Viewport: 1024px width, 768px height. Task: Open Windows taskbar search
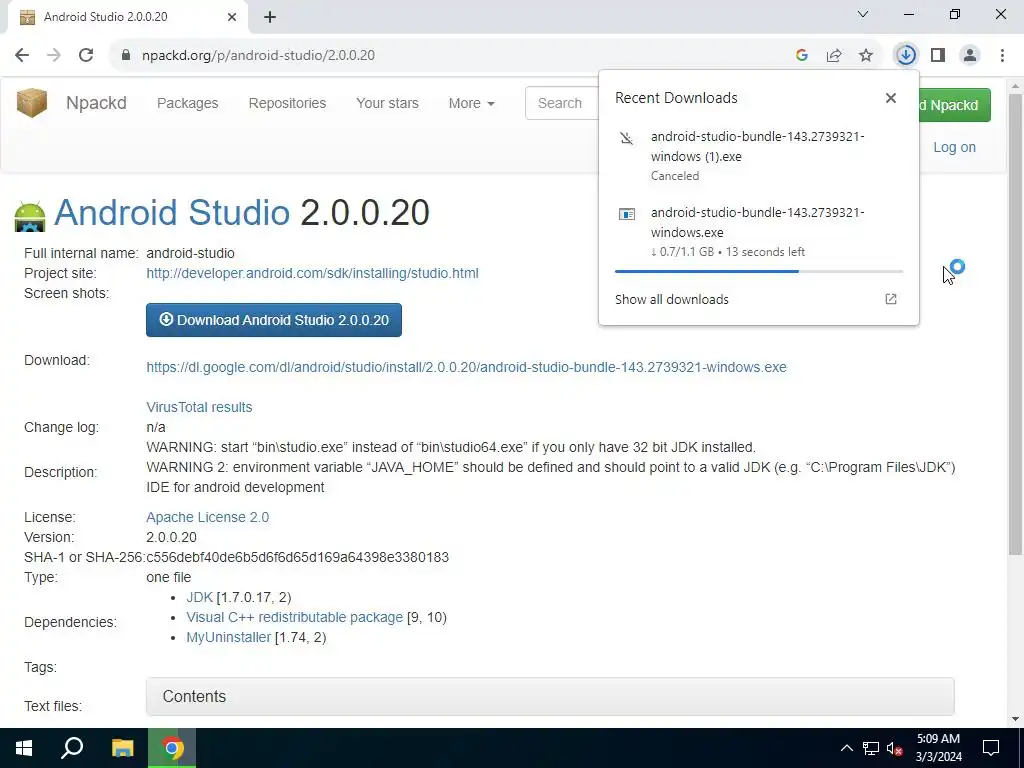pyautogui.click(x=72, y=748)
